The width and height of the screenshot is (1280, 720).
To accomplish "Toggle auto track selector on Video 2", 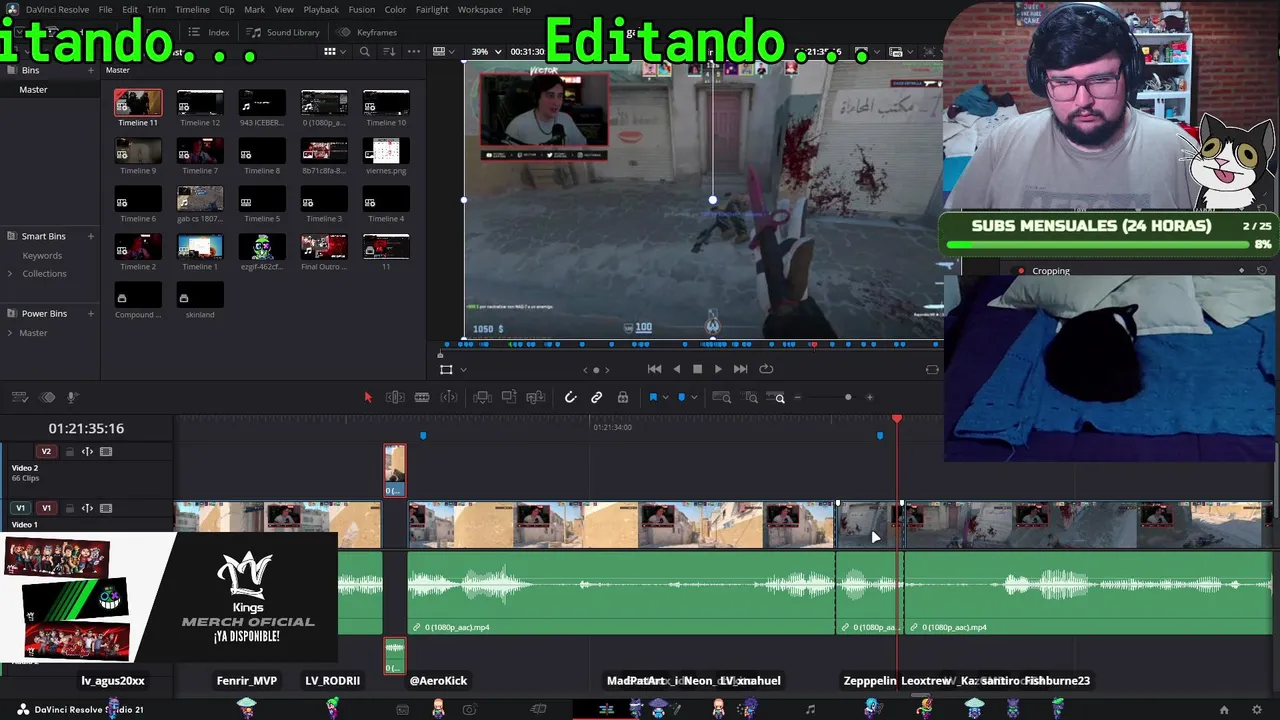I will 87,452.
